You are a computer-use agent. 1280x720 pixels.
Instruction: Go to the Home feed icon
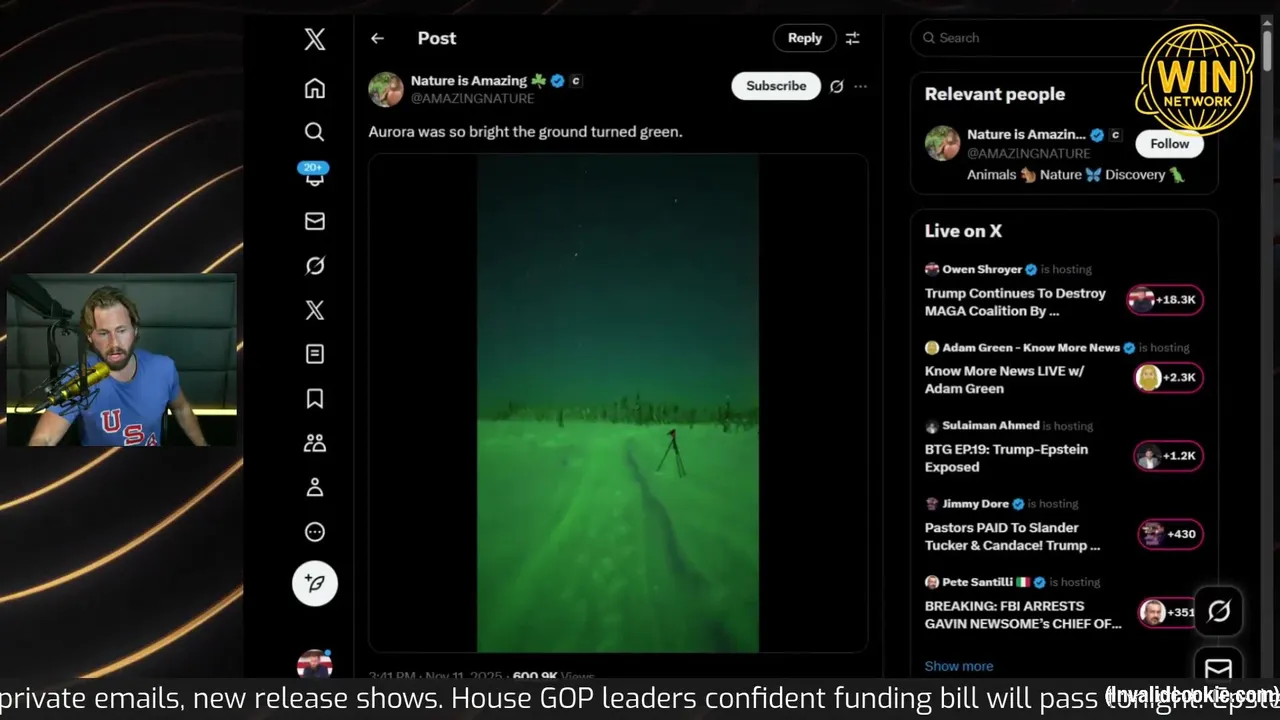pos(315,88)
